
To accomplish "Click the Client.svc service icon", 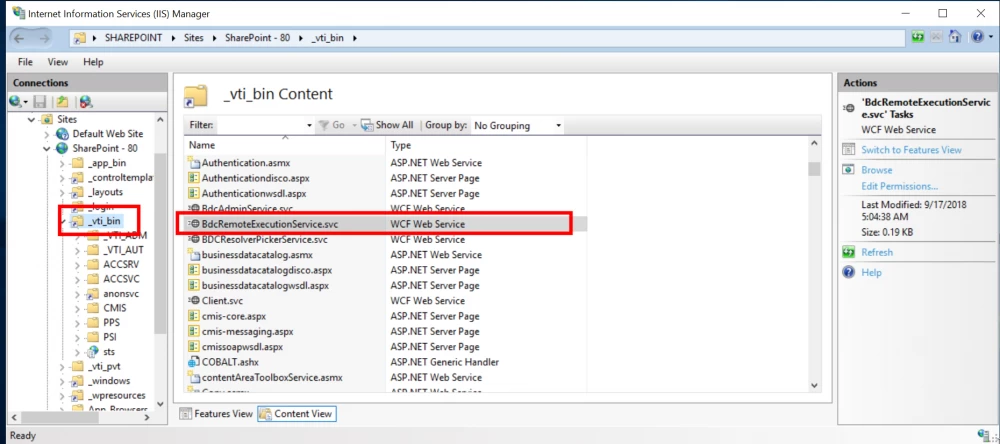I will (194, 300).
